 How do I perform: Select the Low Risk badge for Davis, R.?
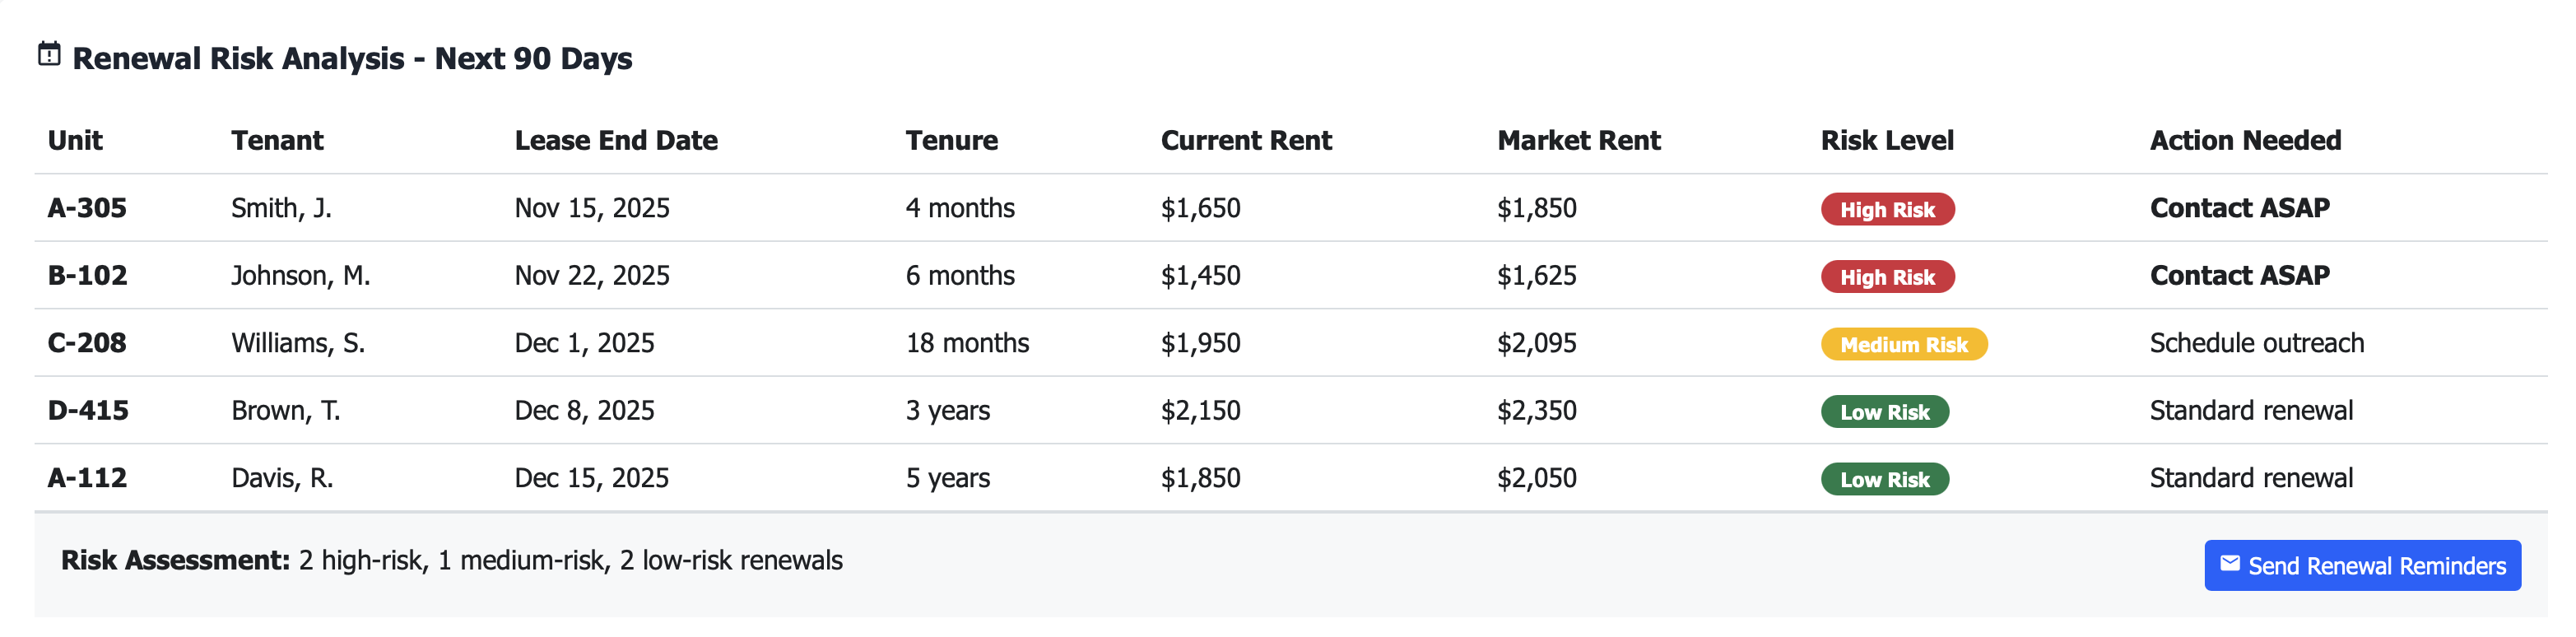point(1885,479)
